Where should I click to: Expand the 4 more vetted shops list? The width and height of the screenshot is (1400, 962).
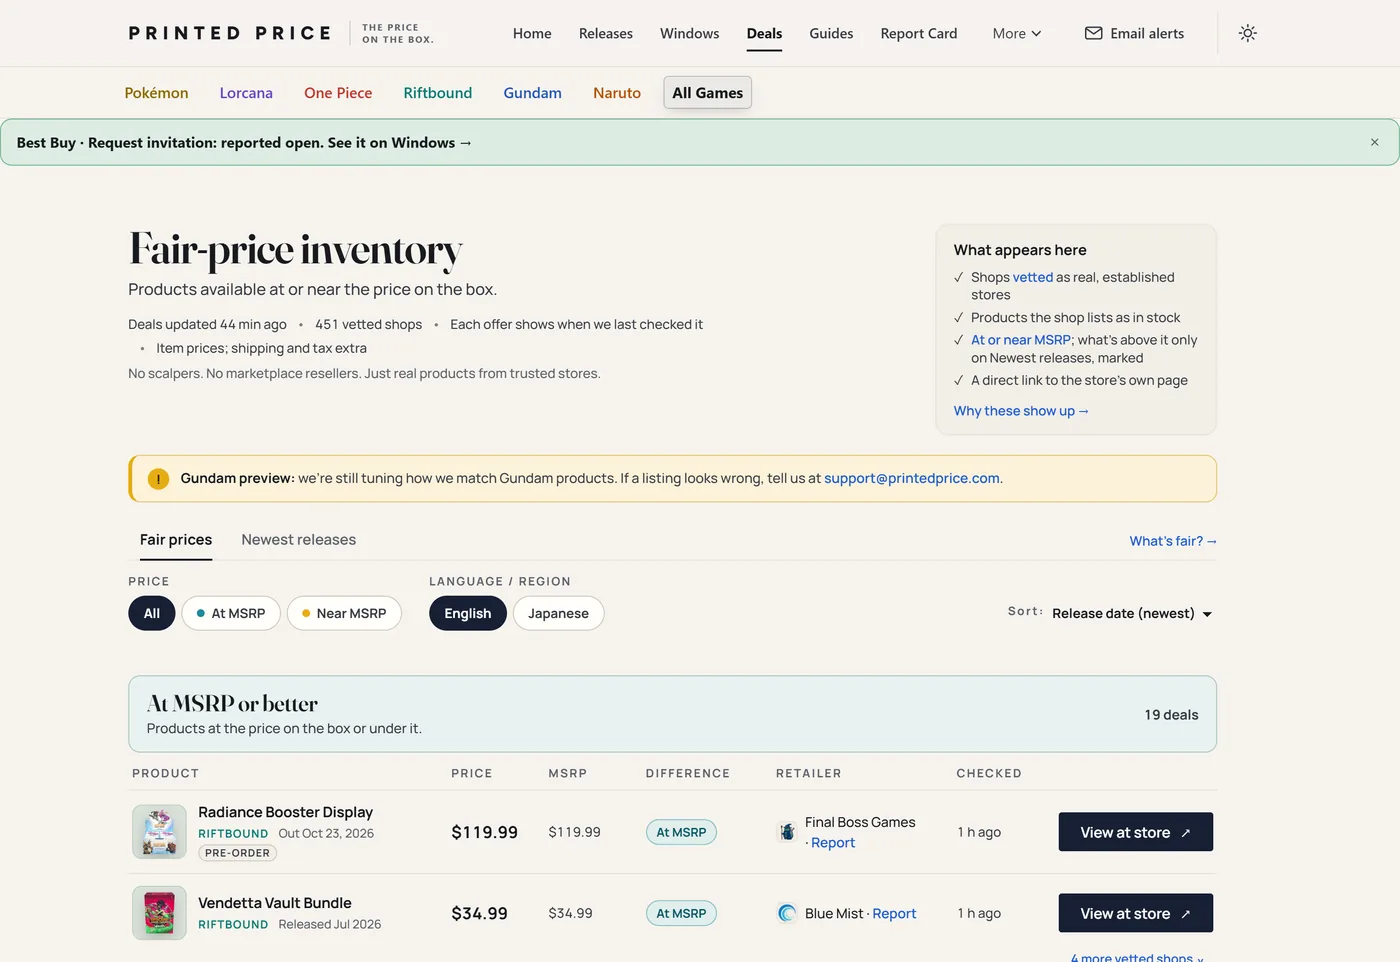pyautogui.click(x=1137, y=957)
